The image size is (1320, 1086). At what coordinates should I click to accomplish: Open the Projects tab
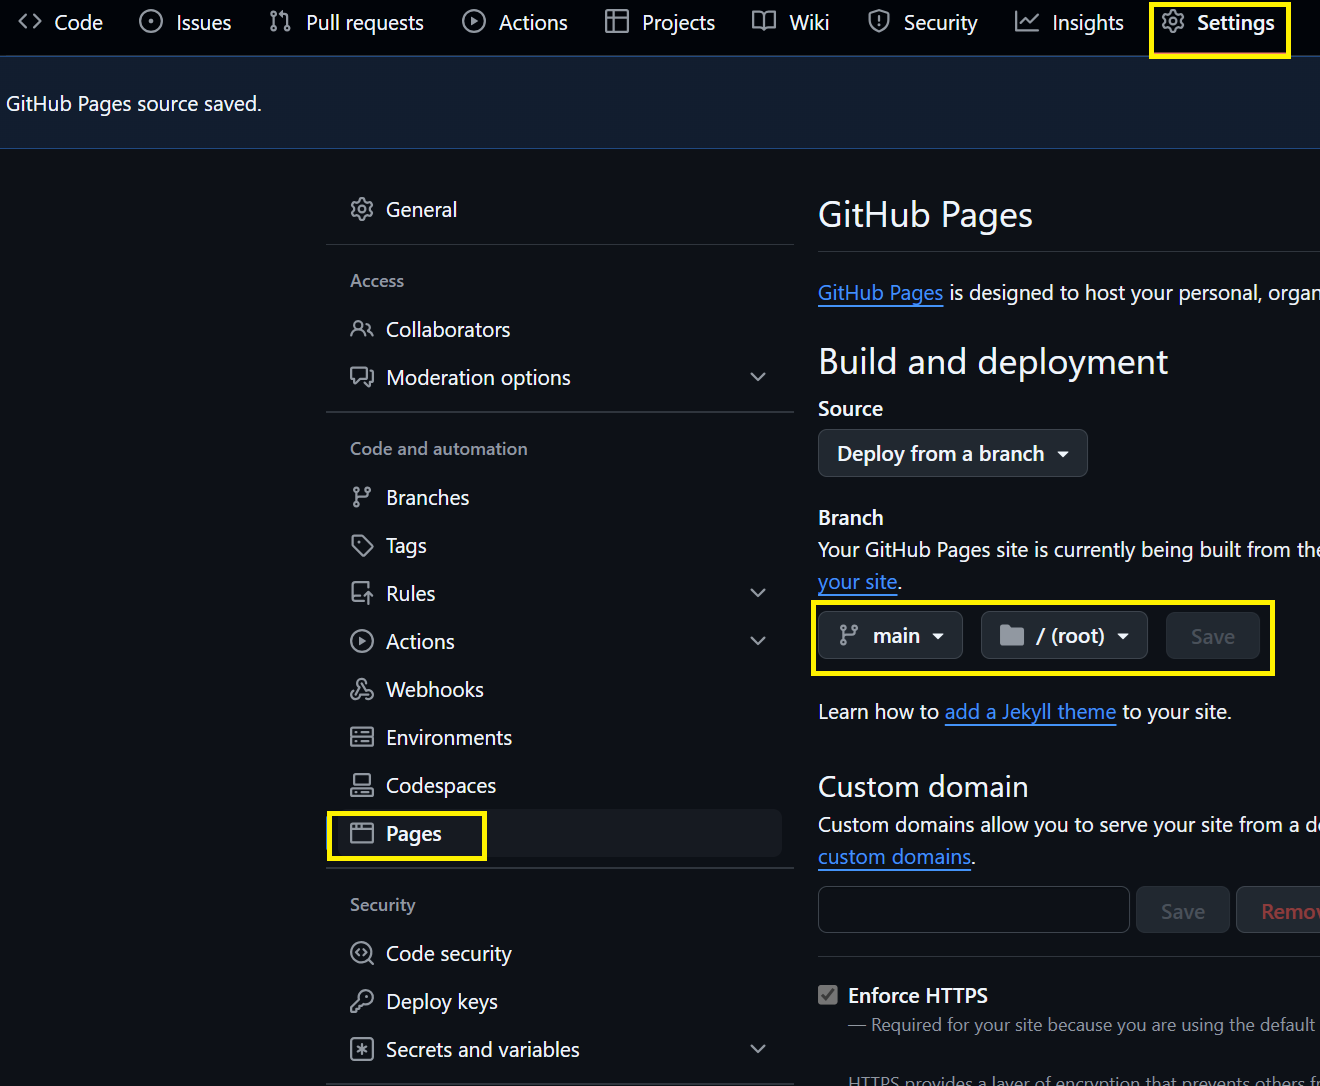point(660,22)
